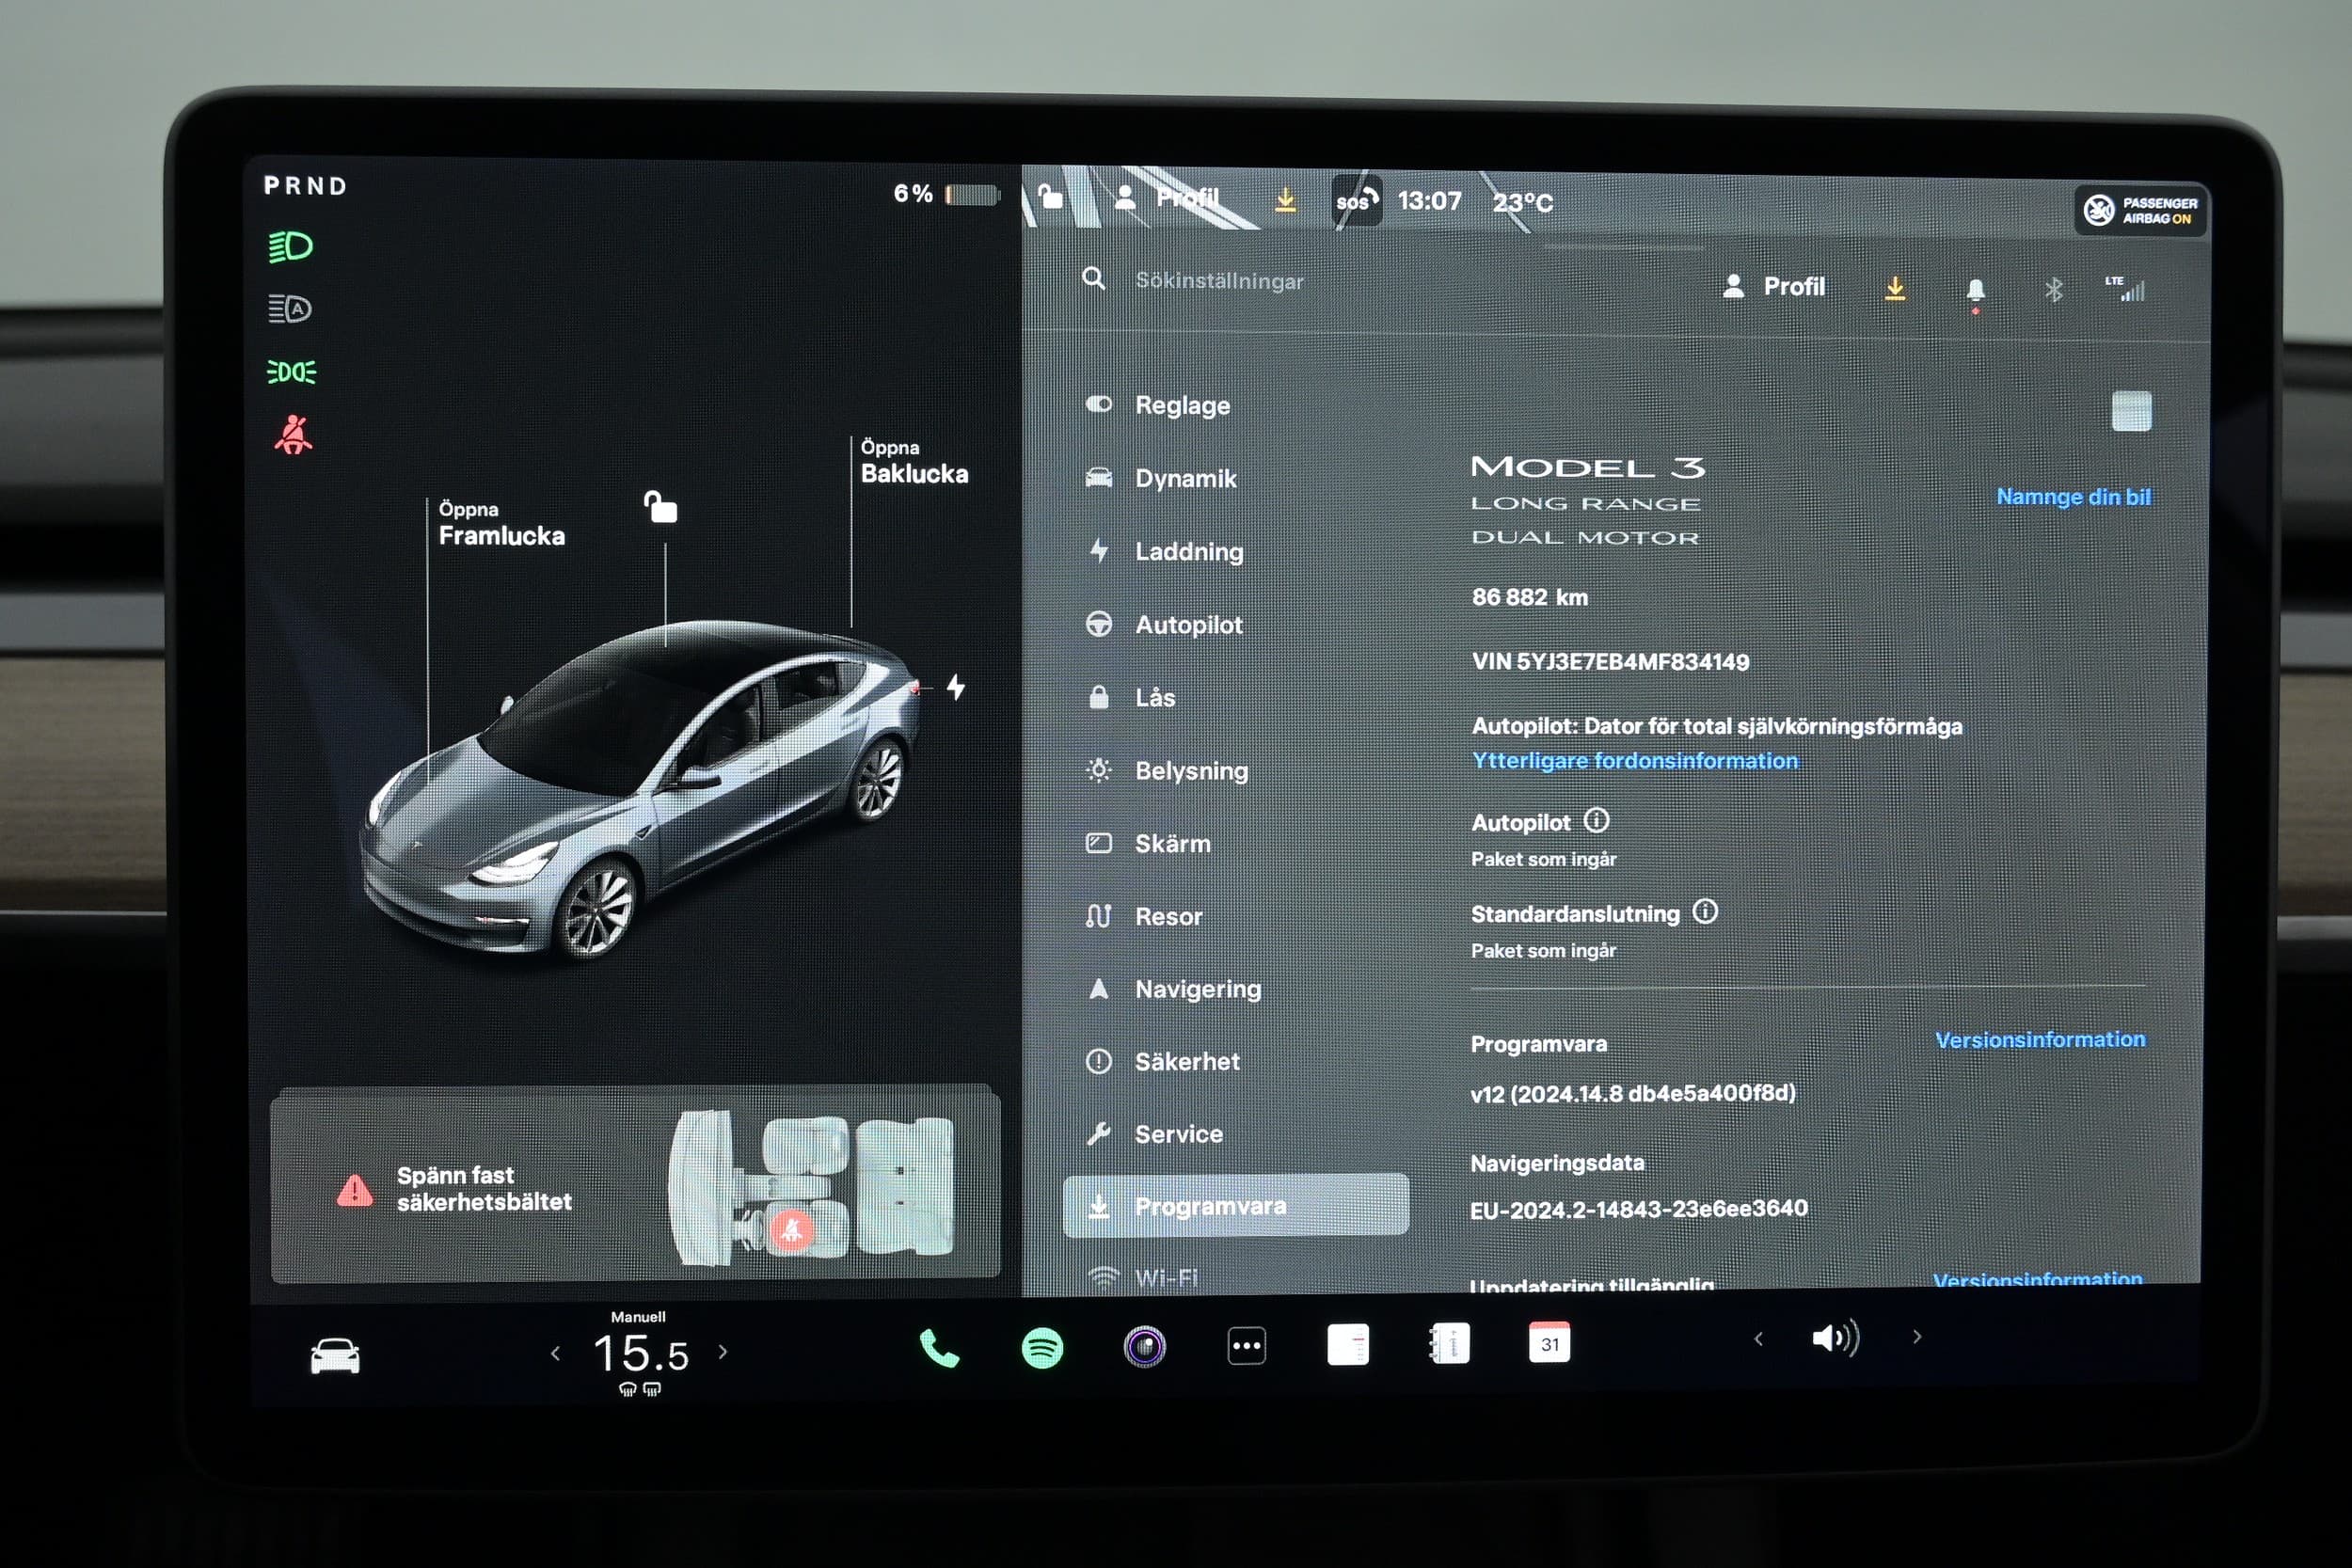This screenshot has width=2352, height=1568.
Task: Toggle the car unlock padlock icon
Action: coord(660,507)
